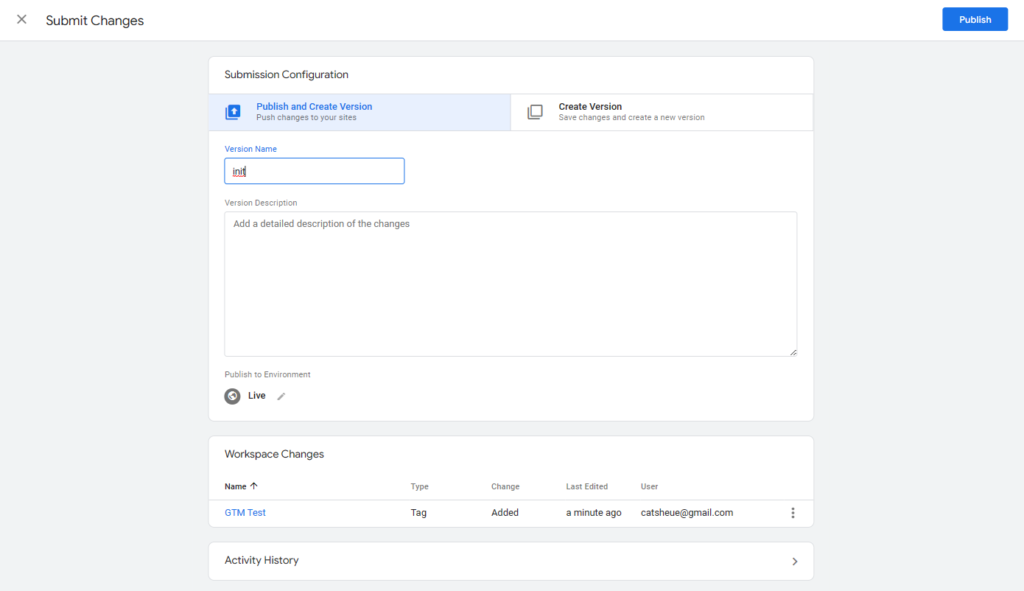Click the stacked-squares Create Version icon

(535, 112)
